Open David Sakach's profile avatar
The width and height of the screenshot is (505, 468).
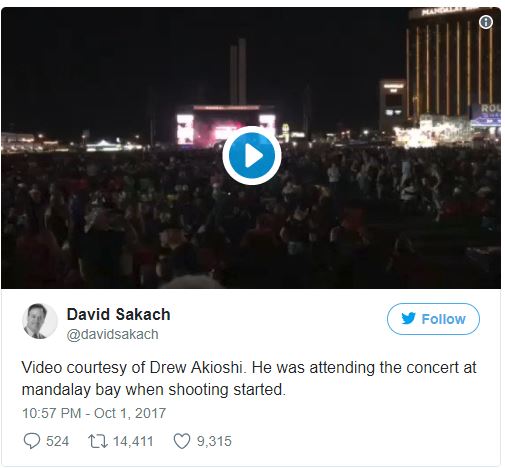40,321
